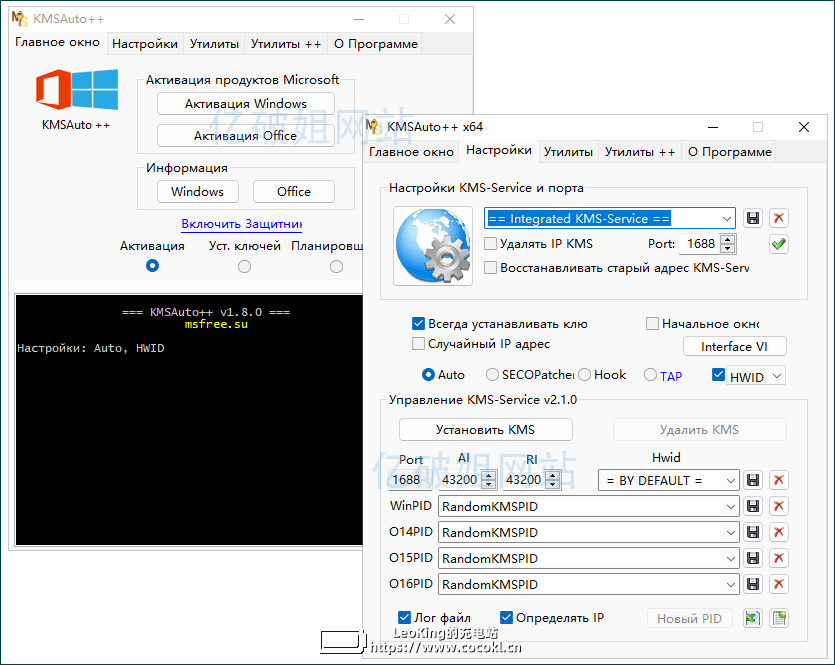835x665 pixels.
Task: Uncheck Всегда устанавливать ключ checkbox
Action: point(419,324)
